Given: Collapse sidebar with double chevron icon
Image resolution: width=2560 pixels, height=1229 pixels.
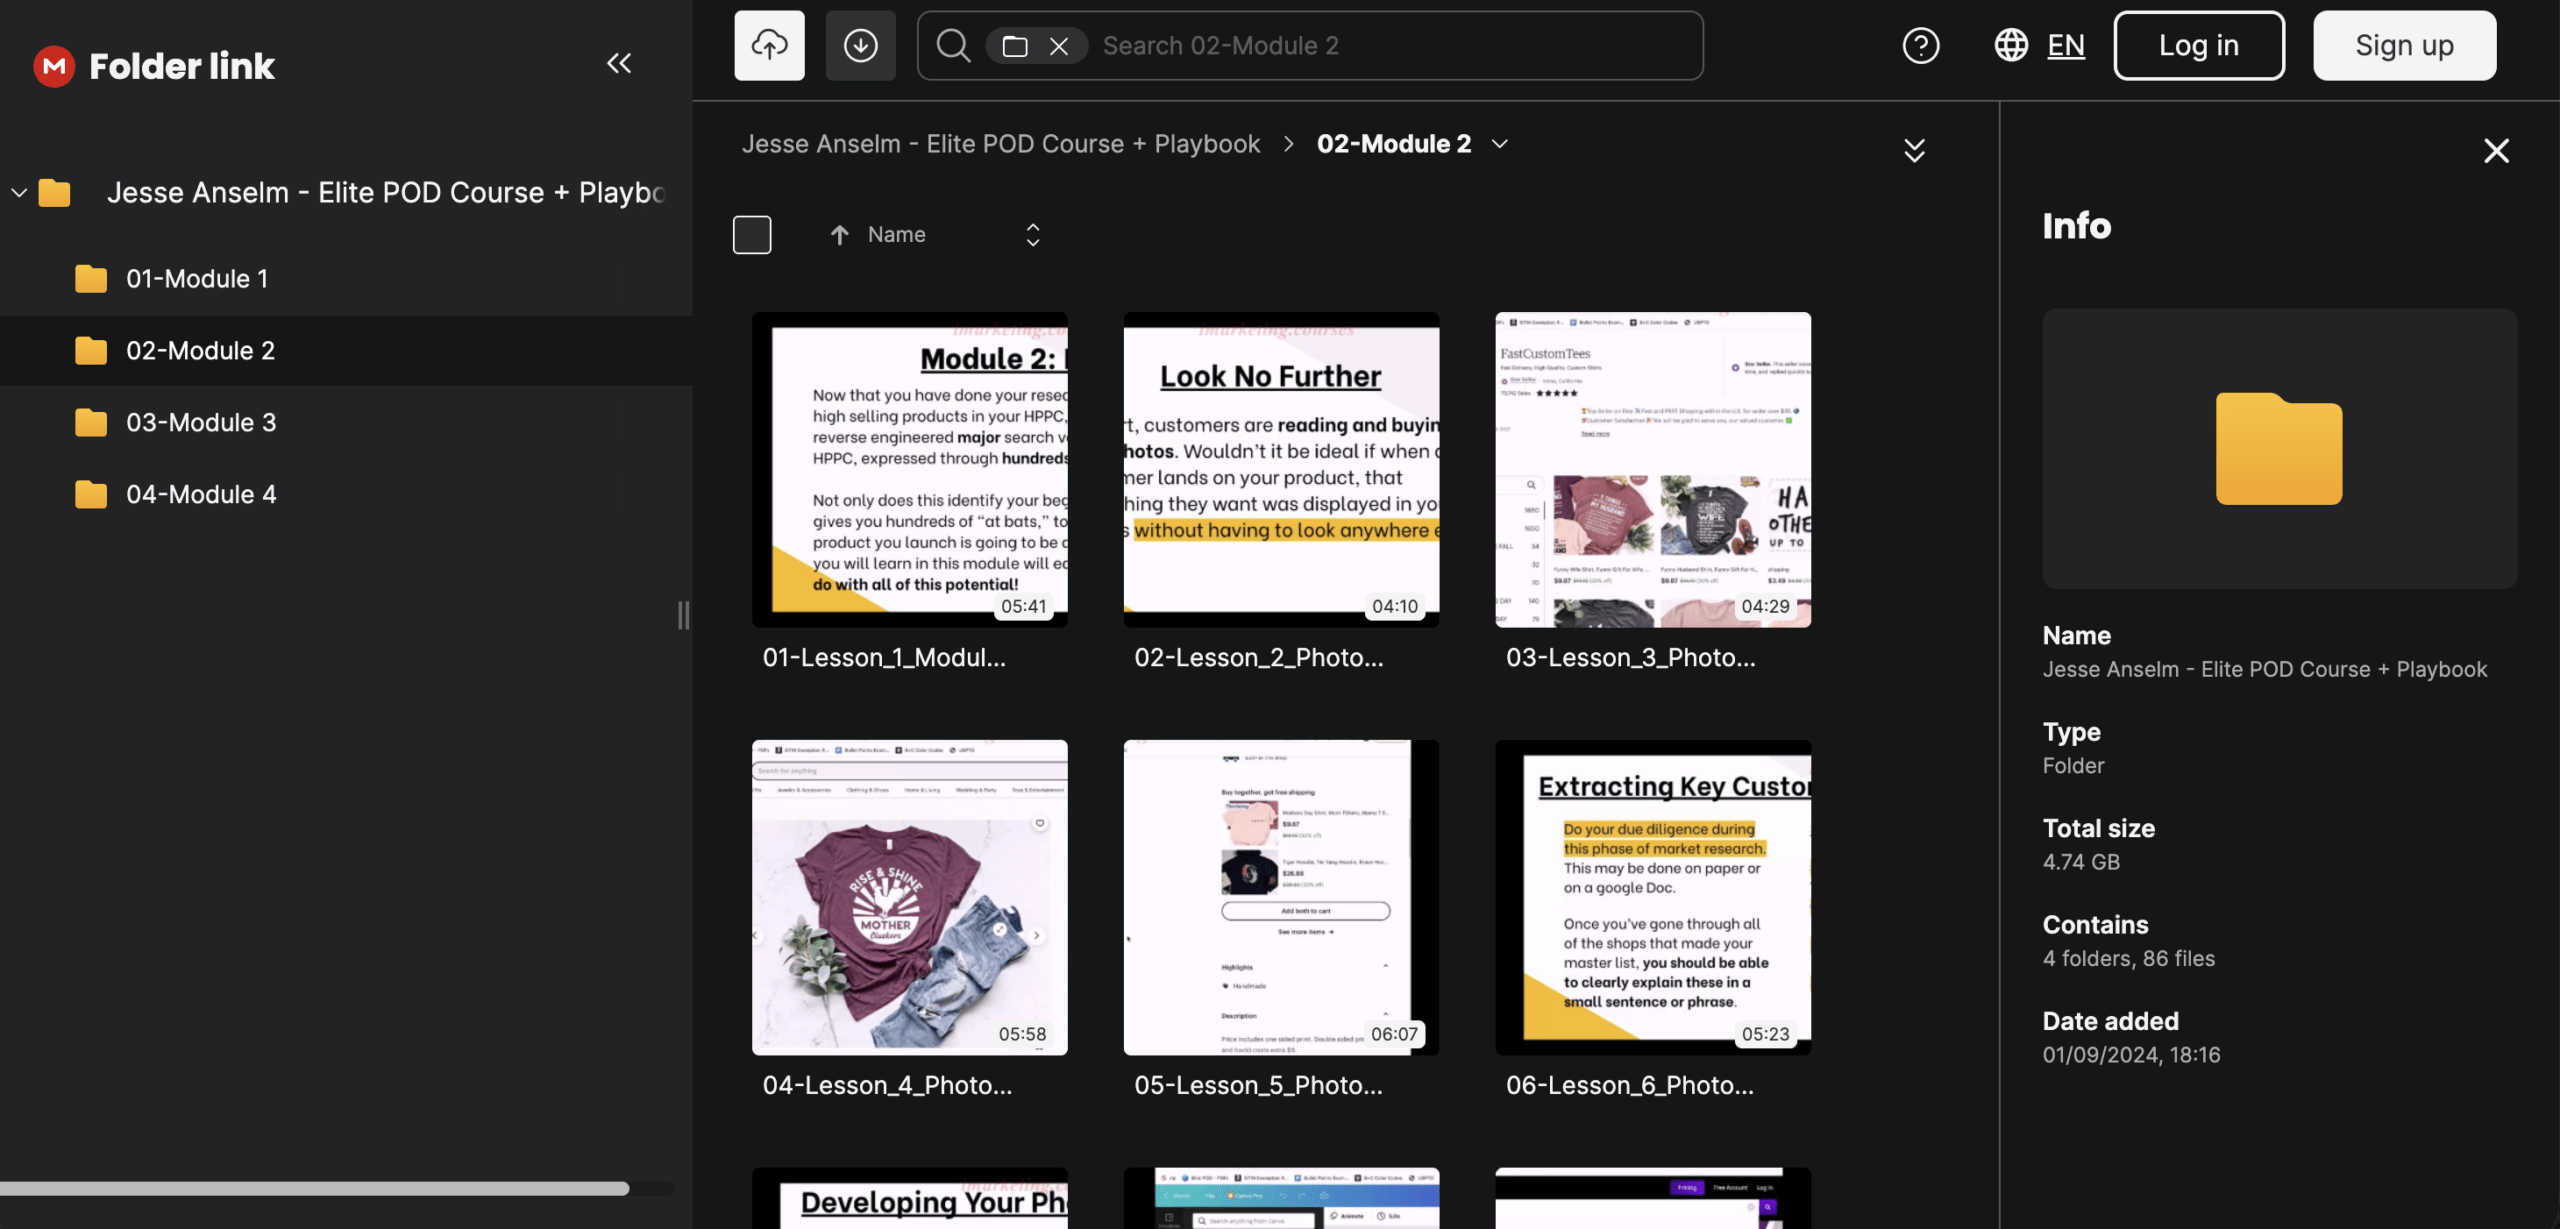Looking at the screenshot, I should point(619,64).
